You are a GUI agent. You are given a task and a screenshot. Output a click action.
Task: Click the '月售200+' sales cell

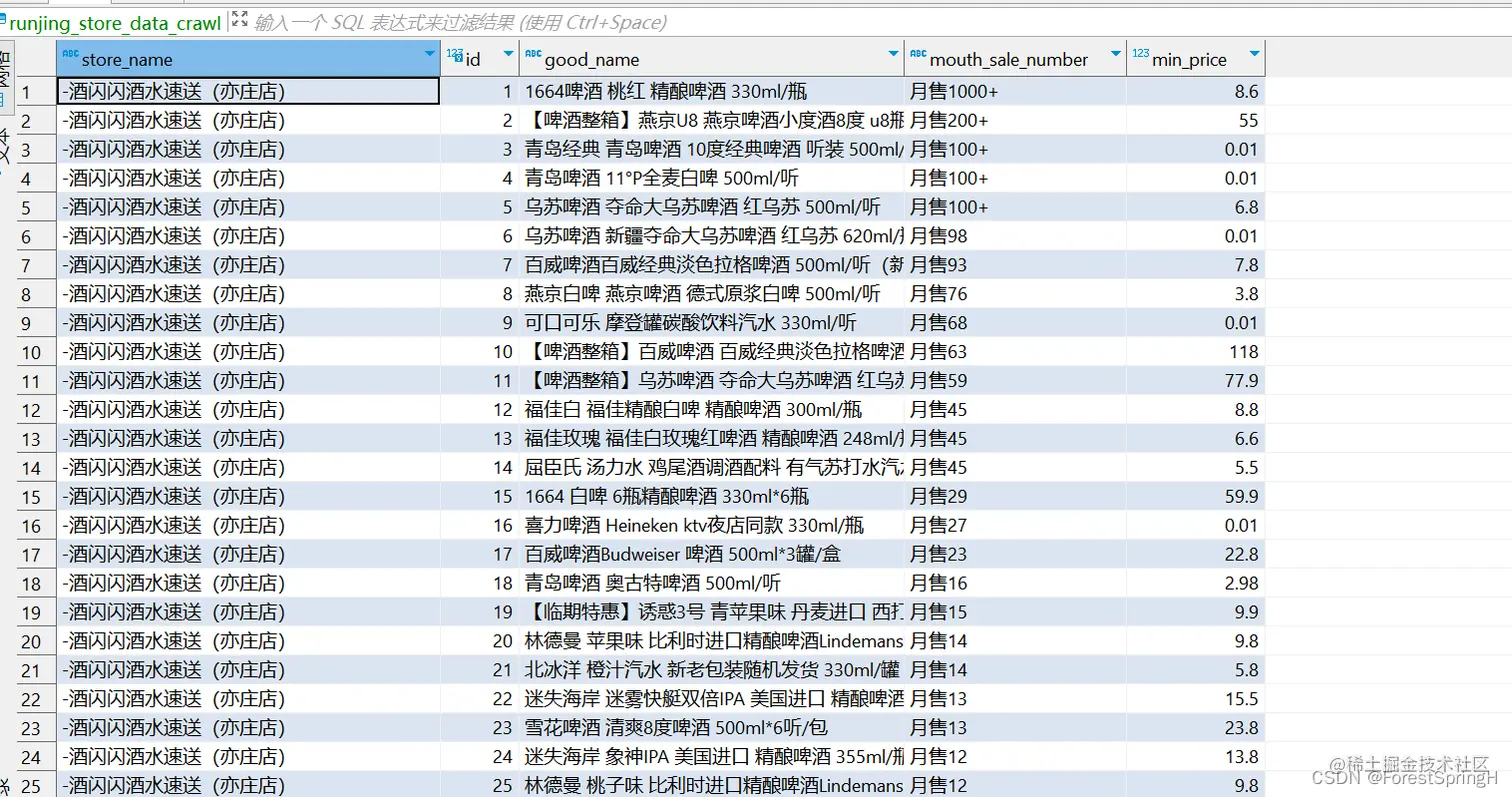click(1015, 121)
